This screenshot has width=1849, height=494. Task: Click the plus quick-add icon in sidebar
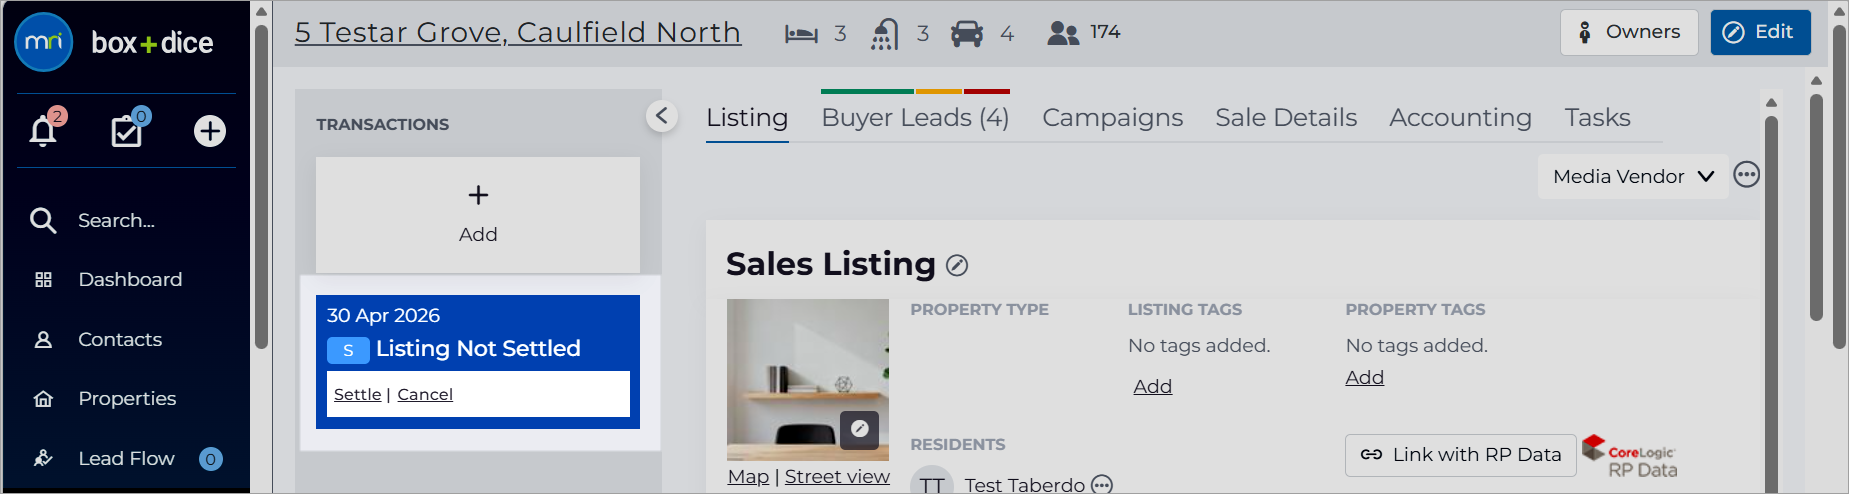pyautogui.click(x=210, y=131)
